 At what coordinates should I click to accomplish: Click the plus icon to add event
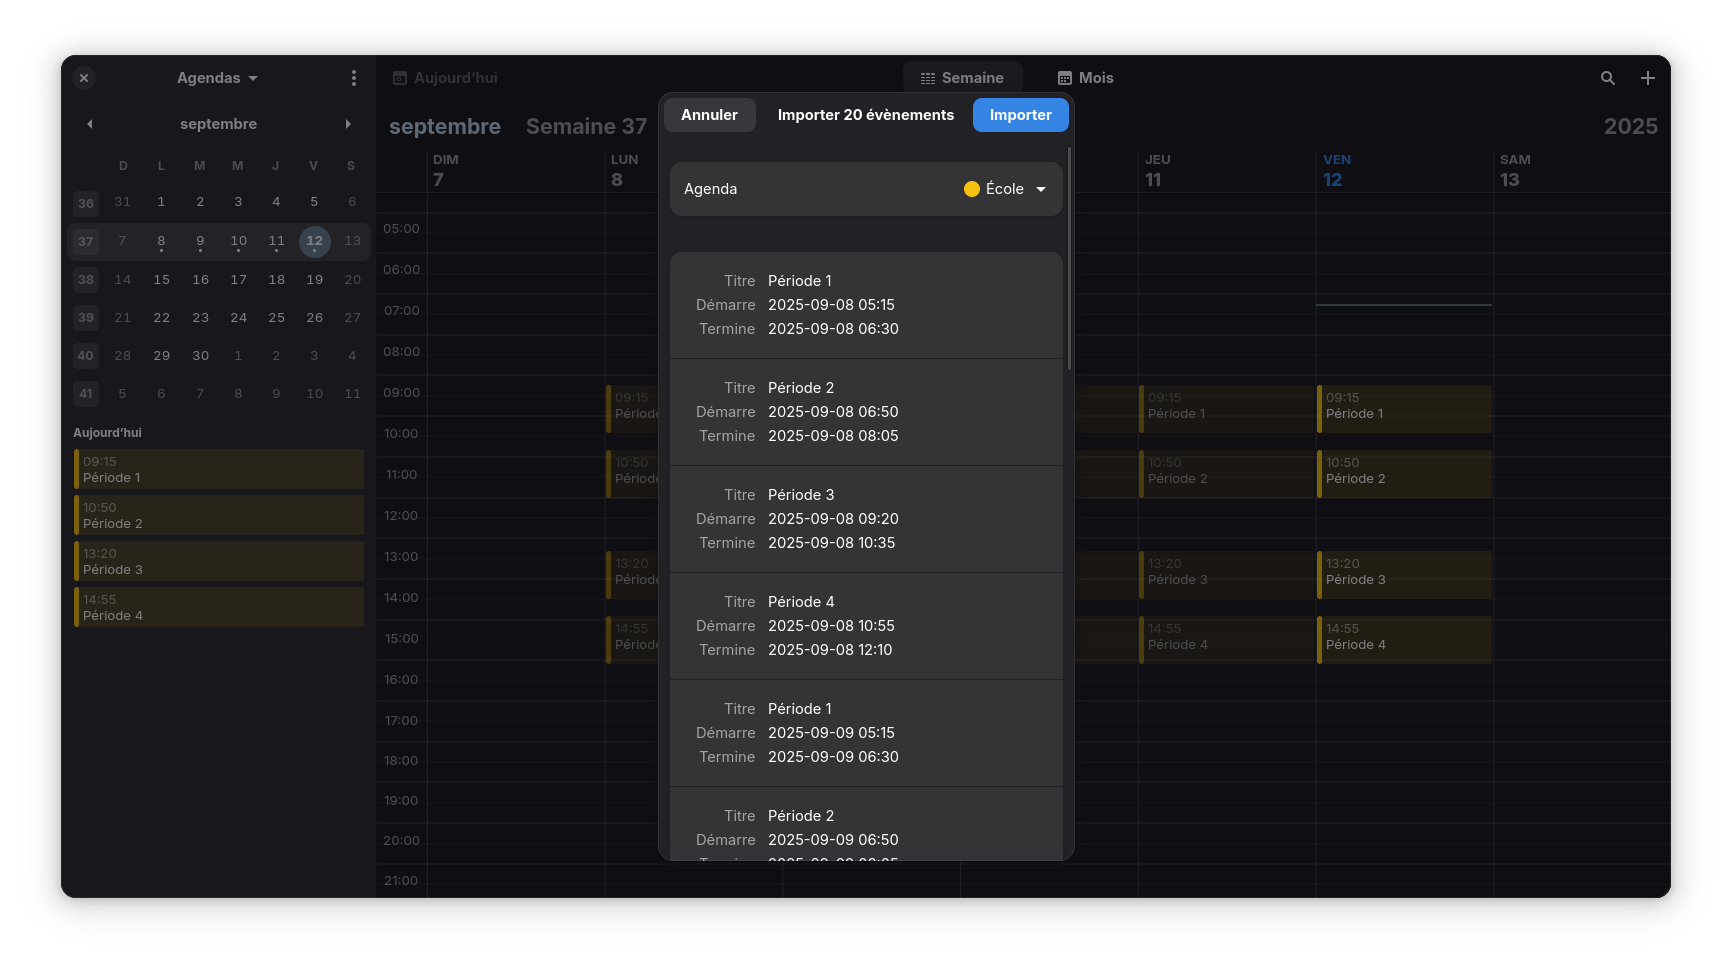coord(1647,78)
